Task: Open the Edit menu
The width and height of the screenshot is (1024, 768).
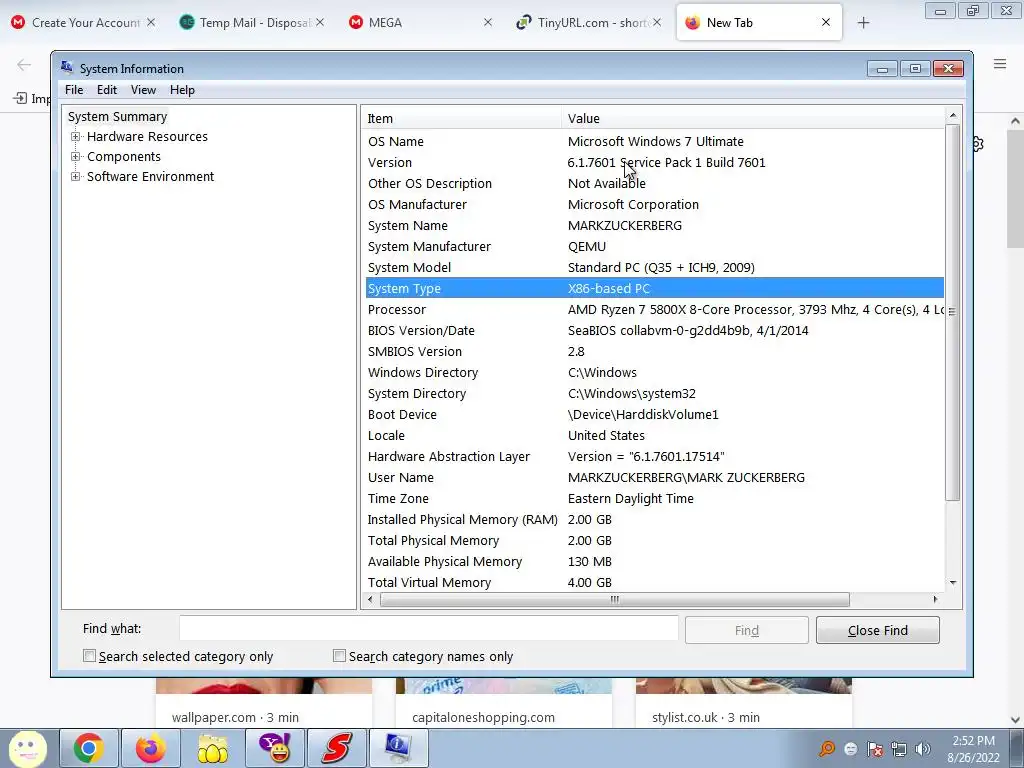Action: click(x=106, y=90)
